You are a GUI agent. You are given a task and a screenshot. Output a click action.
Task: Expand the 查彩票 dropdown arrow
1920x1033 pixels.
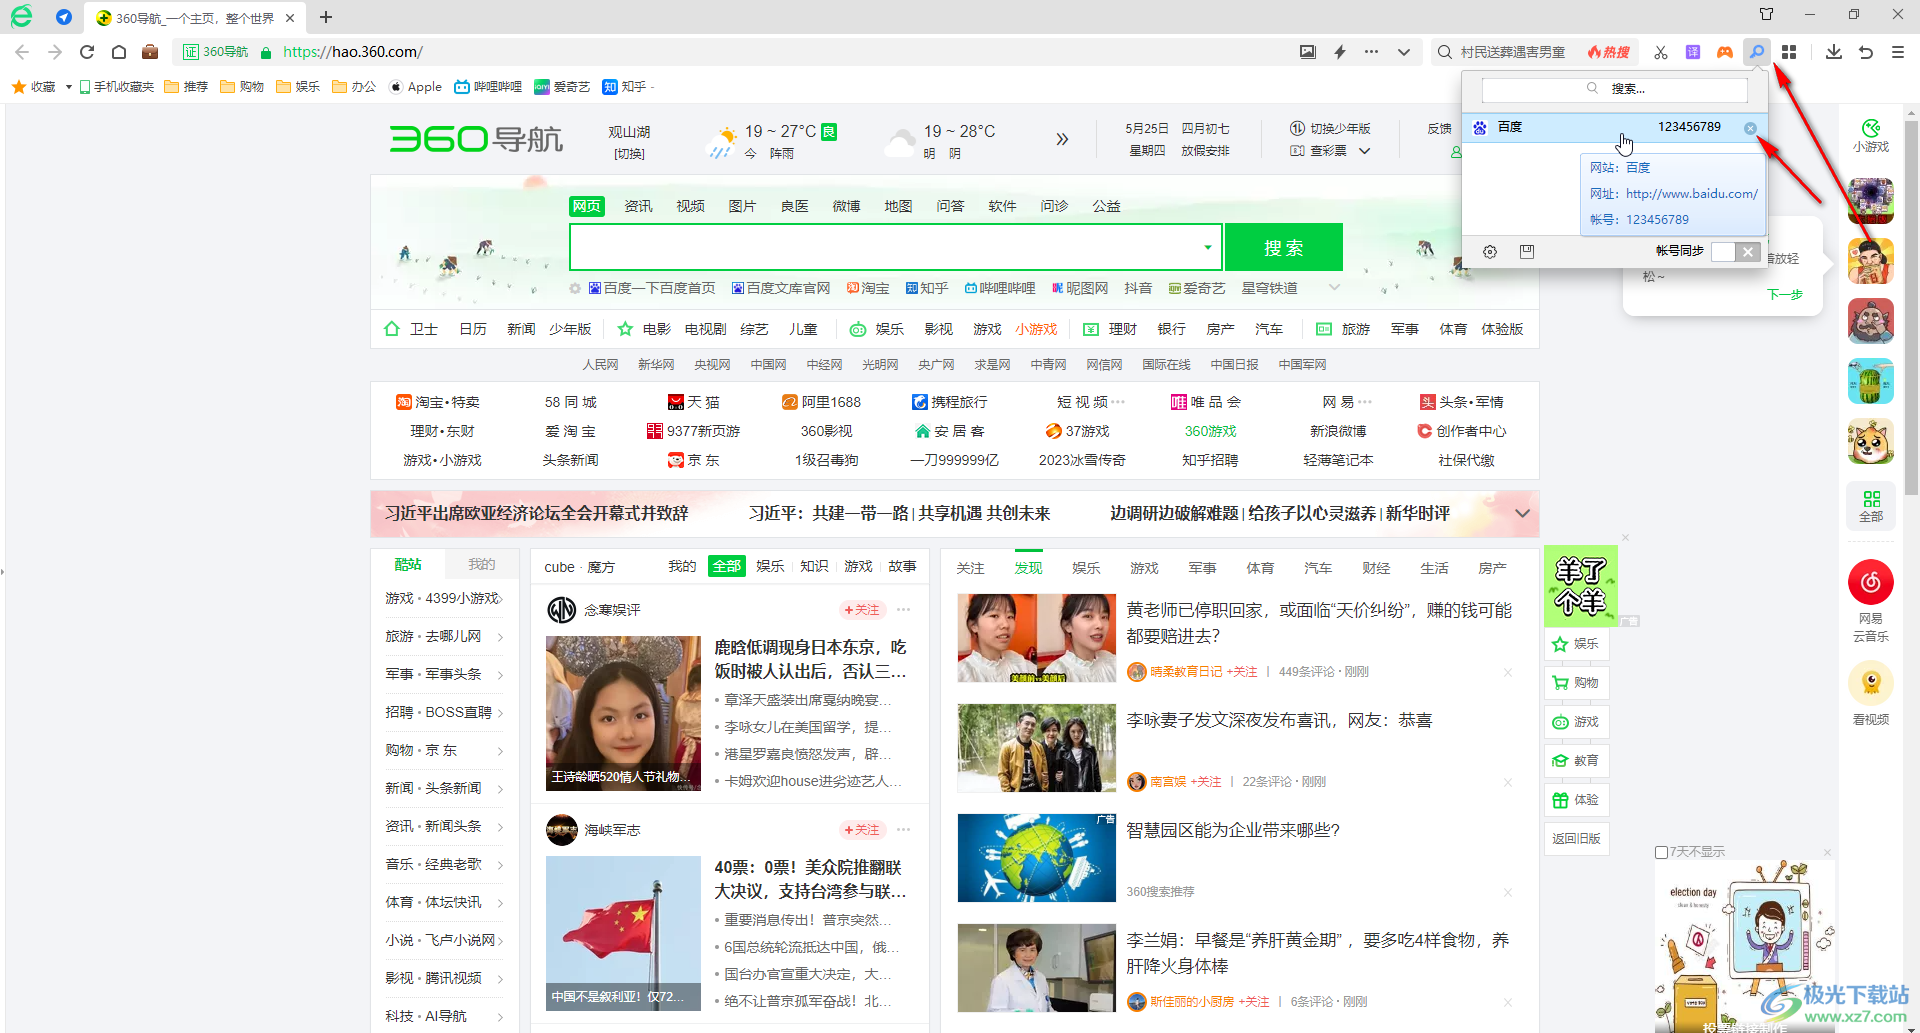click(1364, 151)
